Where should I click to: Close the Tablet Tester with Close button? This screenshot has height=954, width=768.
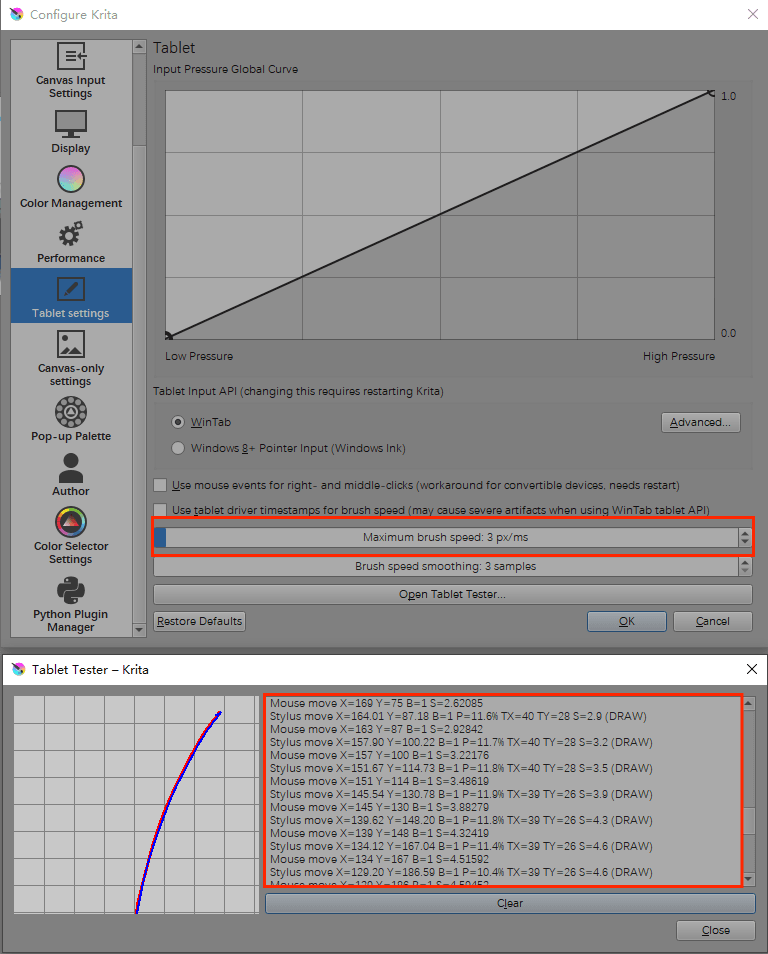(716, 930)
